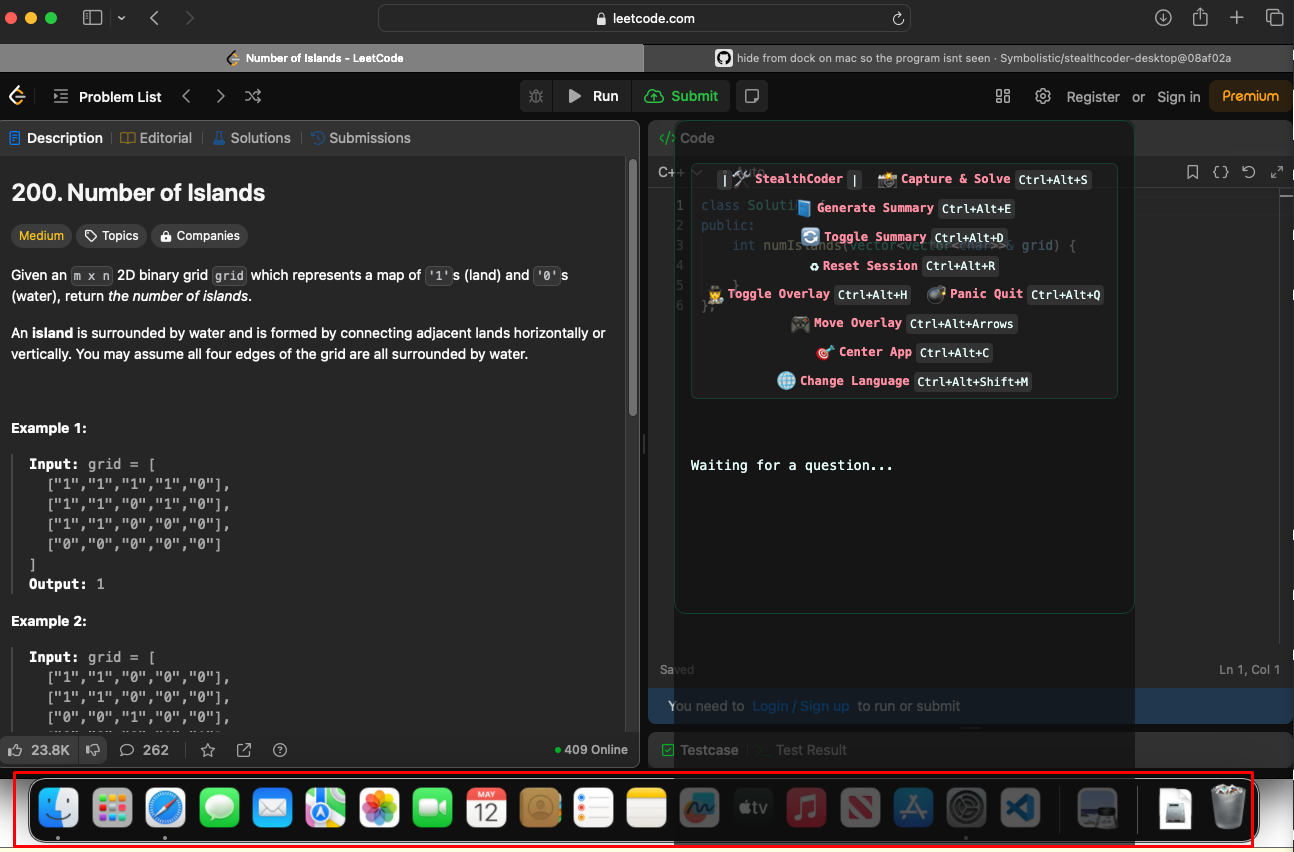
Task: Click the code editor bookmark icon
Action: click(1192, 172)
